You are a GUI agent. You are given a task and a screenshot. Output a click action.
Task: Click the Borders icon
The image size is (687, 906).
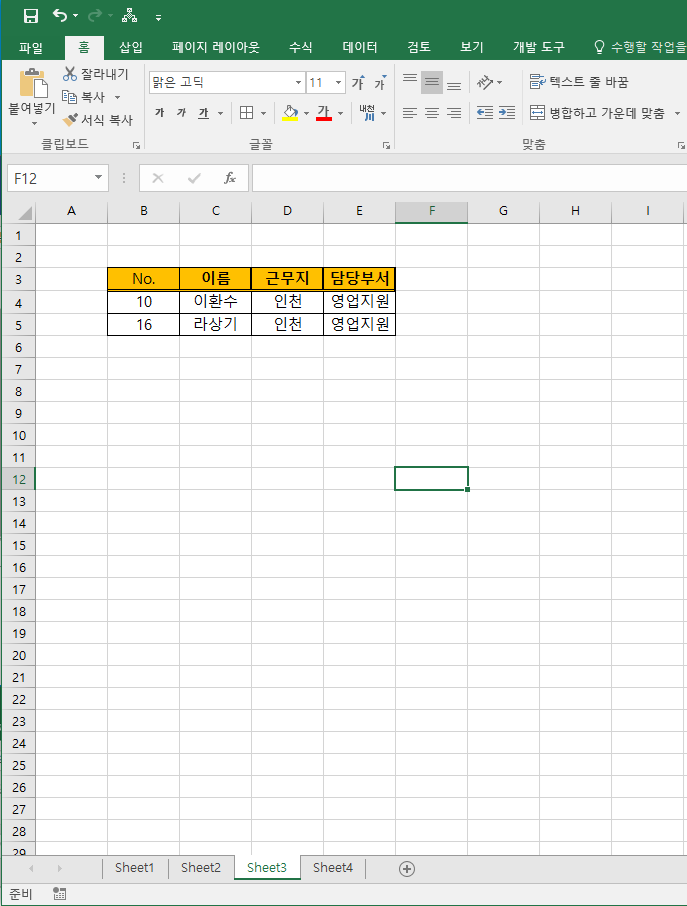[x=247, y=113]
